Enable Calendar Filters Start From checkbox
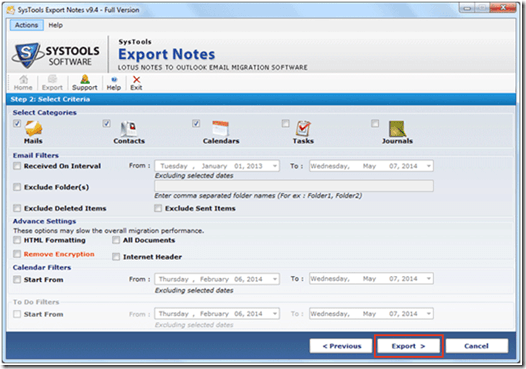This screenshot has width=526, height=369. pos(17,279)
